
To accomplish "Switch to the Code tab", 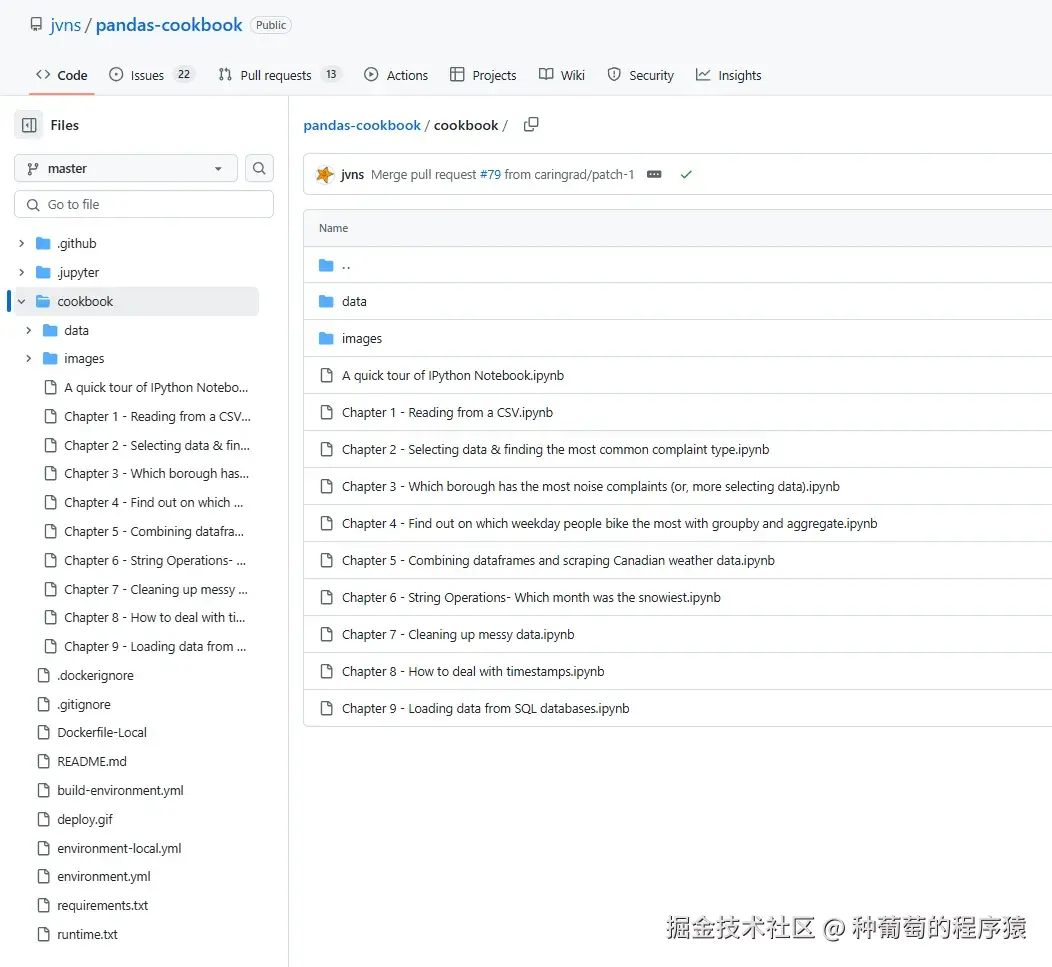I will coord(62,75).
